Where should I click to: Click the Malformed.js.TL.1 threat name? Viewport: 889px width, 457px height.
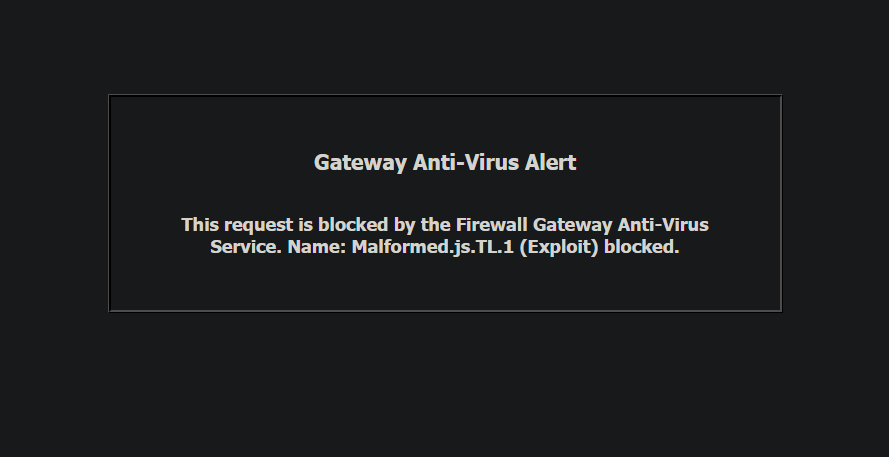pos(433,248)
